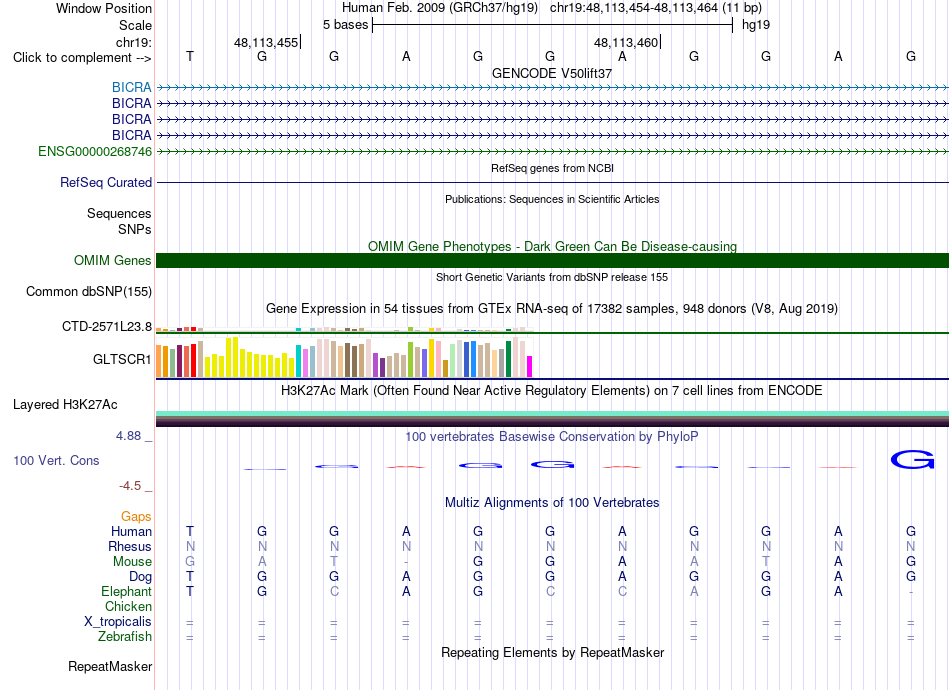Image resolution: width=950 pixels, height=690 pixels.
Task: Select the Chicken alignment row label
Action: 128,607
